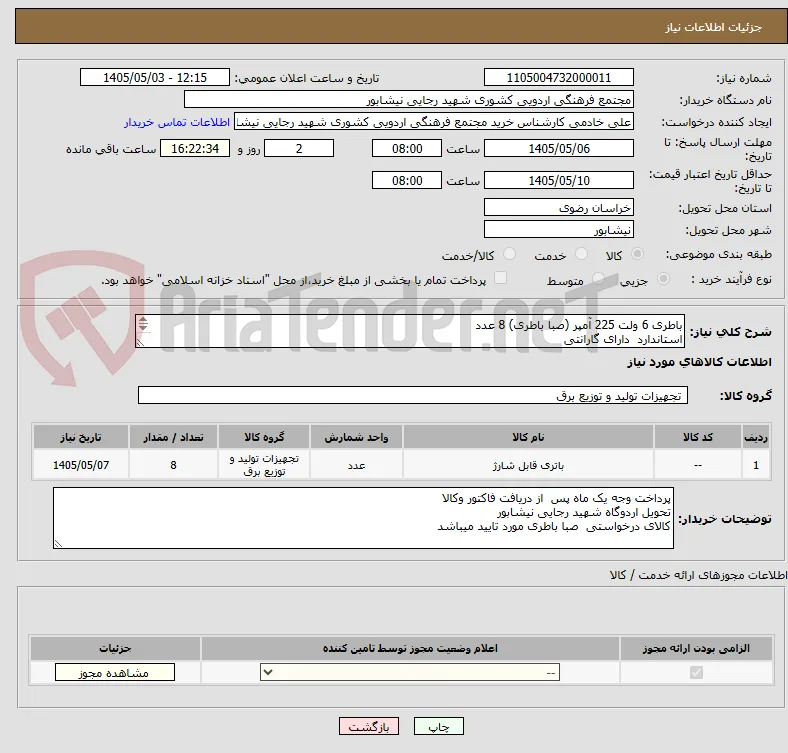
Task: Click the تعداد / مقدار column header
Action: [173, 437]
